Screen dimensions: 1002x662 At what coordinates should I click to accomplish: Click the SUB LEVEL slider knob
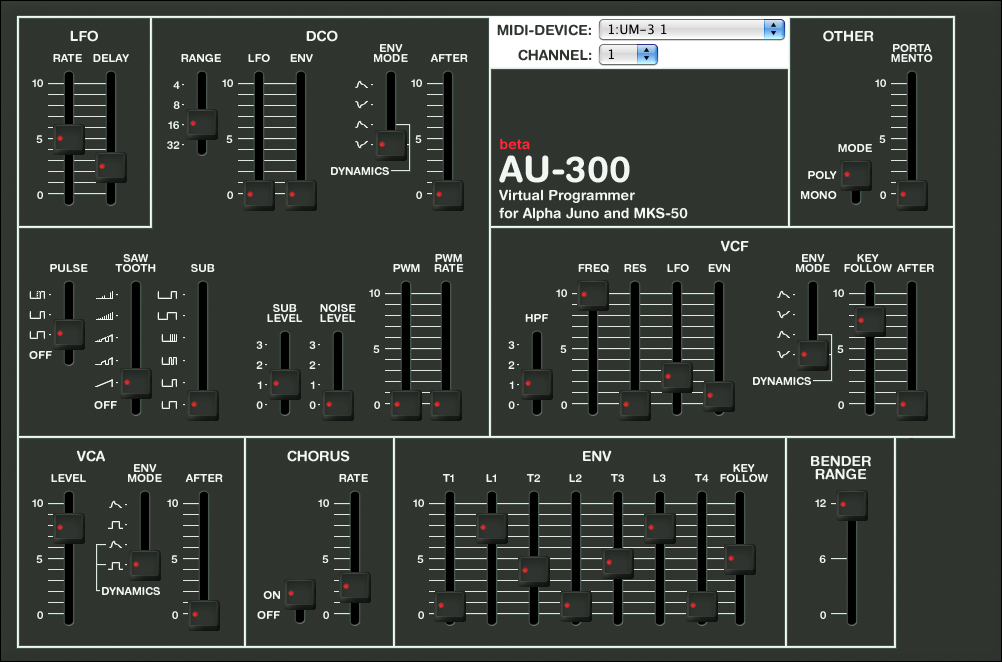pos(284,384)
